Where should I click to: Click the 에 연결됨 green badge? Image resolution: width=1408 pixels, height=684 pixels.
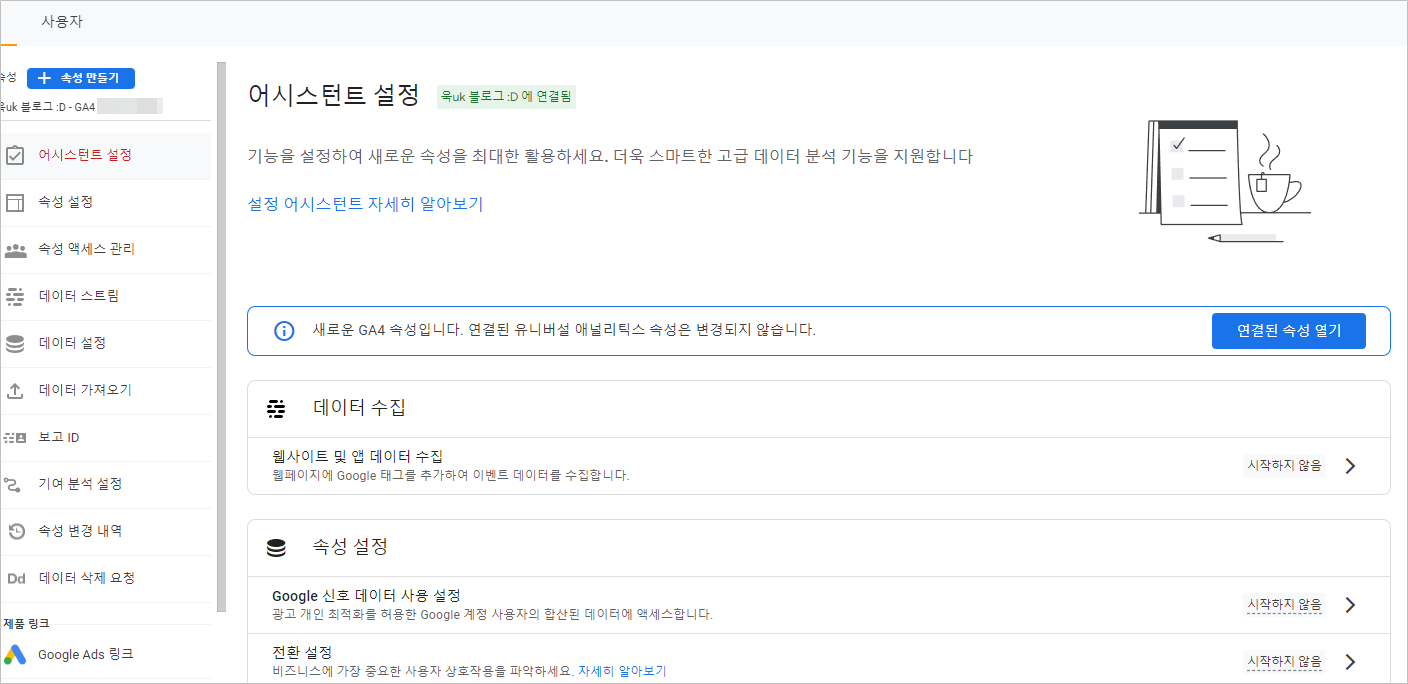coord(507,97)
